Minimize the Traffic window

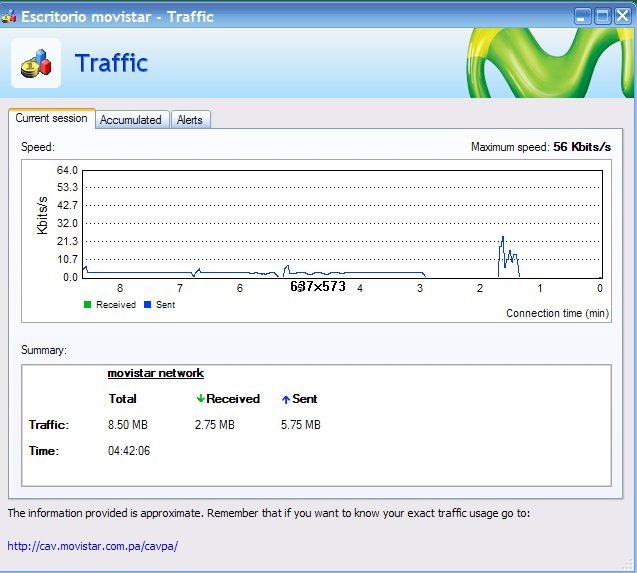(583, 17)
